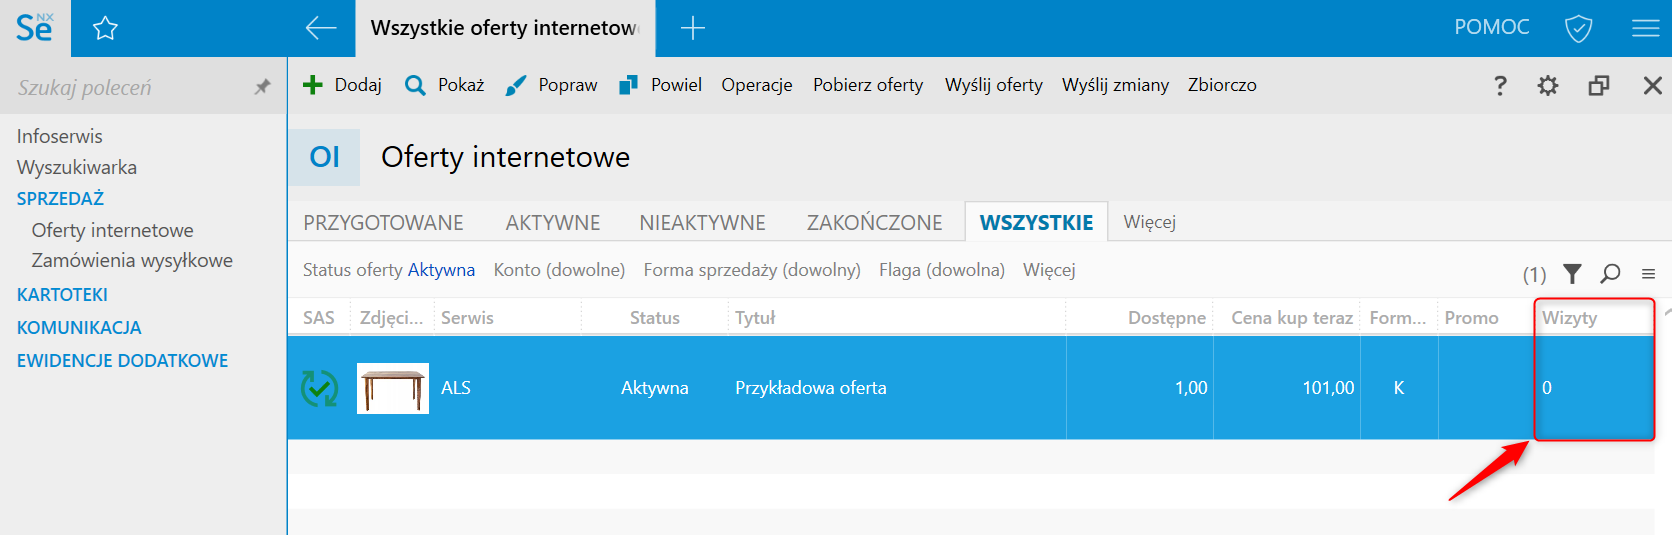Switch to the AKTYWNE tab

553,222
